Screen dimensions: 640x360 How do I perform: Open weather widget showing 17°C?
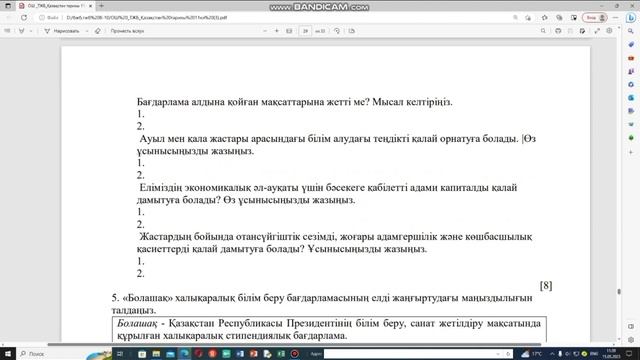pyautogui.click(x=531, y=353)
